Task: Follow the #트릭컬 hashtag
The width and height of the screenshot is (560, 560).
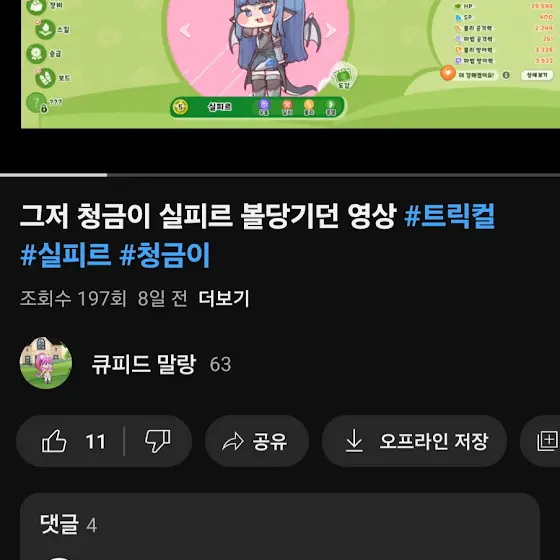Action: point(449,216)
